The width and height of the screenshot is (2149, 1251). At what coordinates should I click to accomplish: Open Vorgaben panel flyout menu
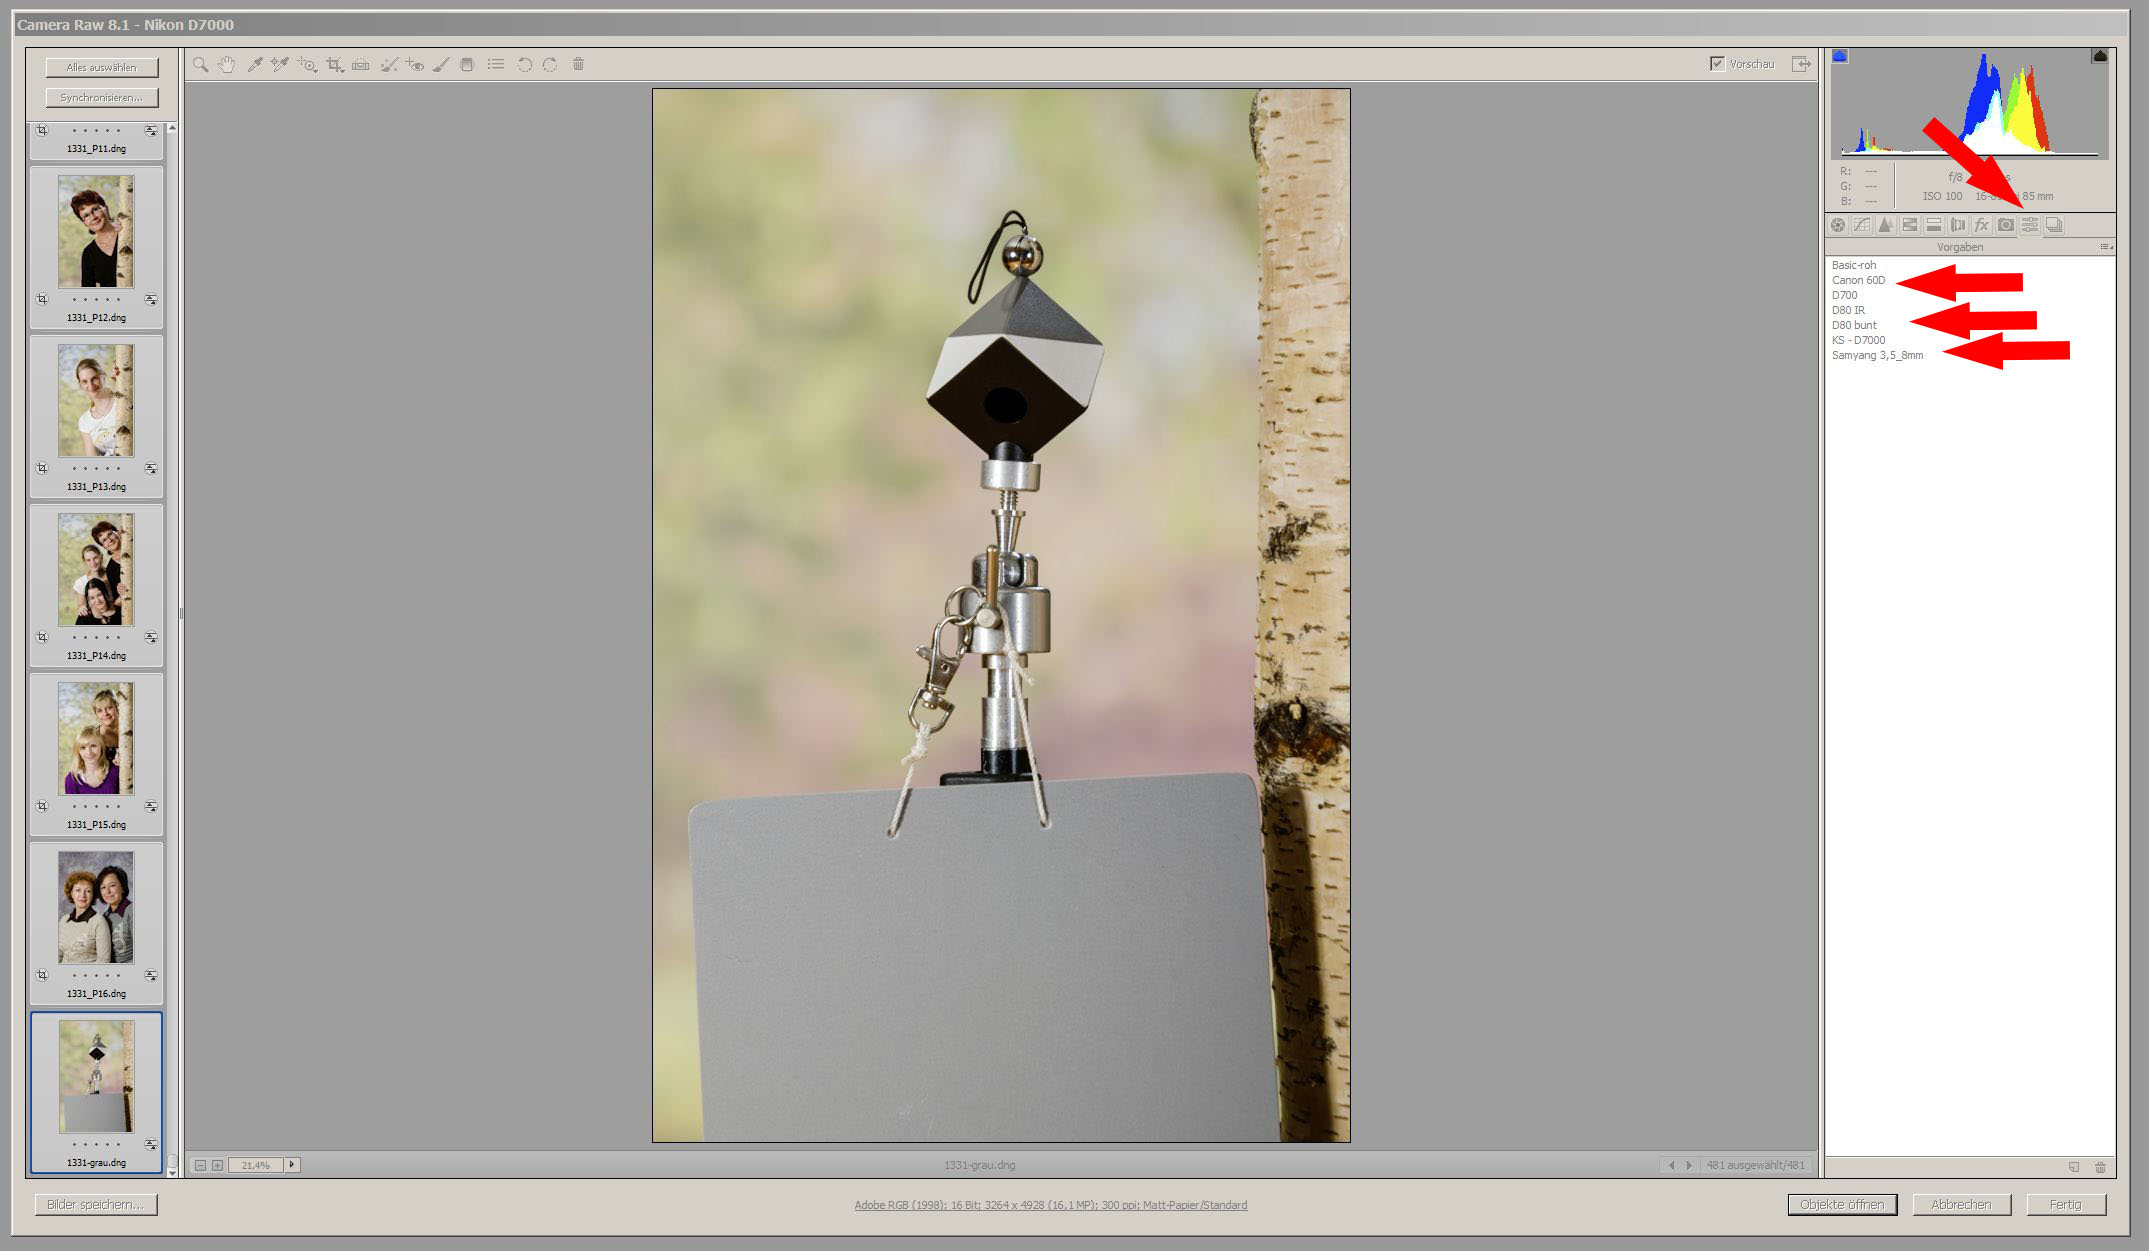[x=2105, y=247]
